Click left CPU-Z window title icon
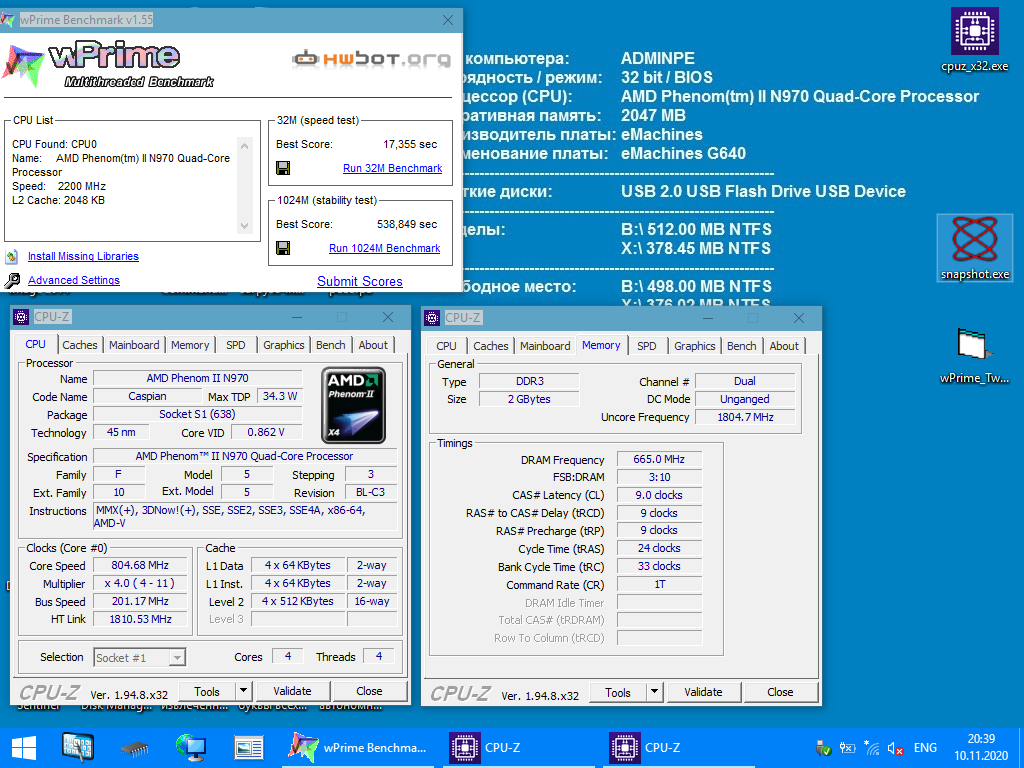1024x768 pixels. click(21, 317)
